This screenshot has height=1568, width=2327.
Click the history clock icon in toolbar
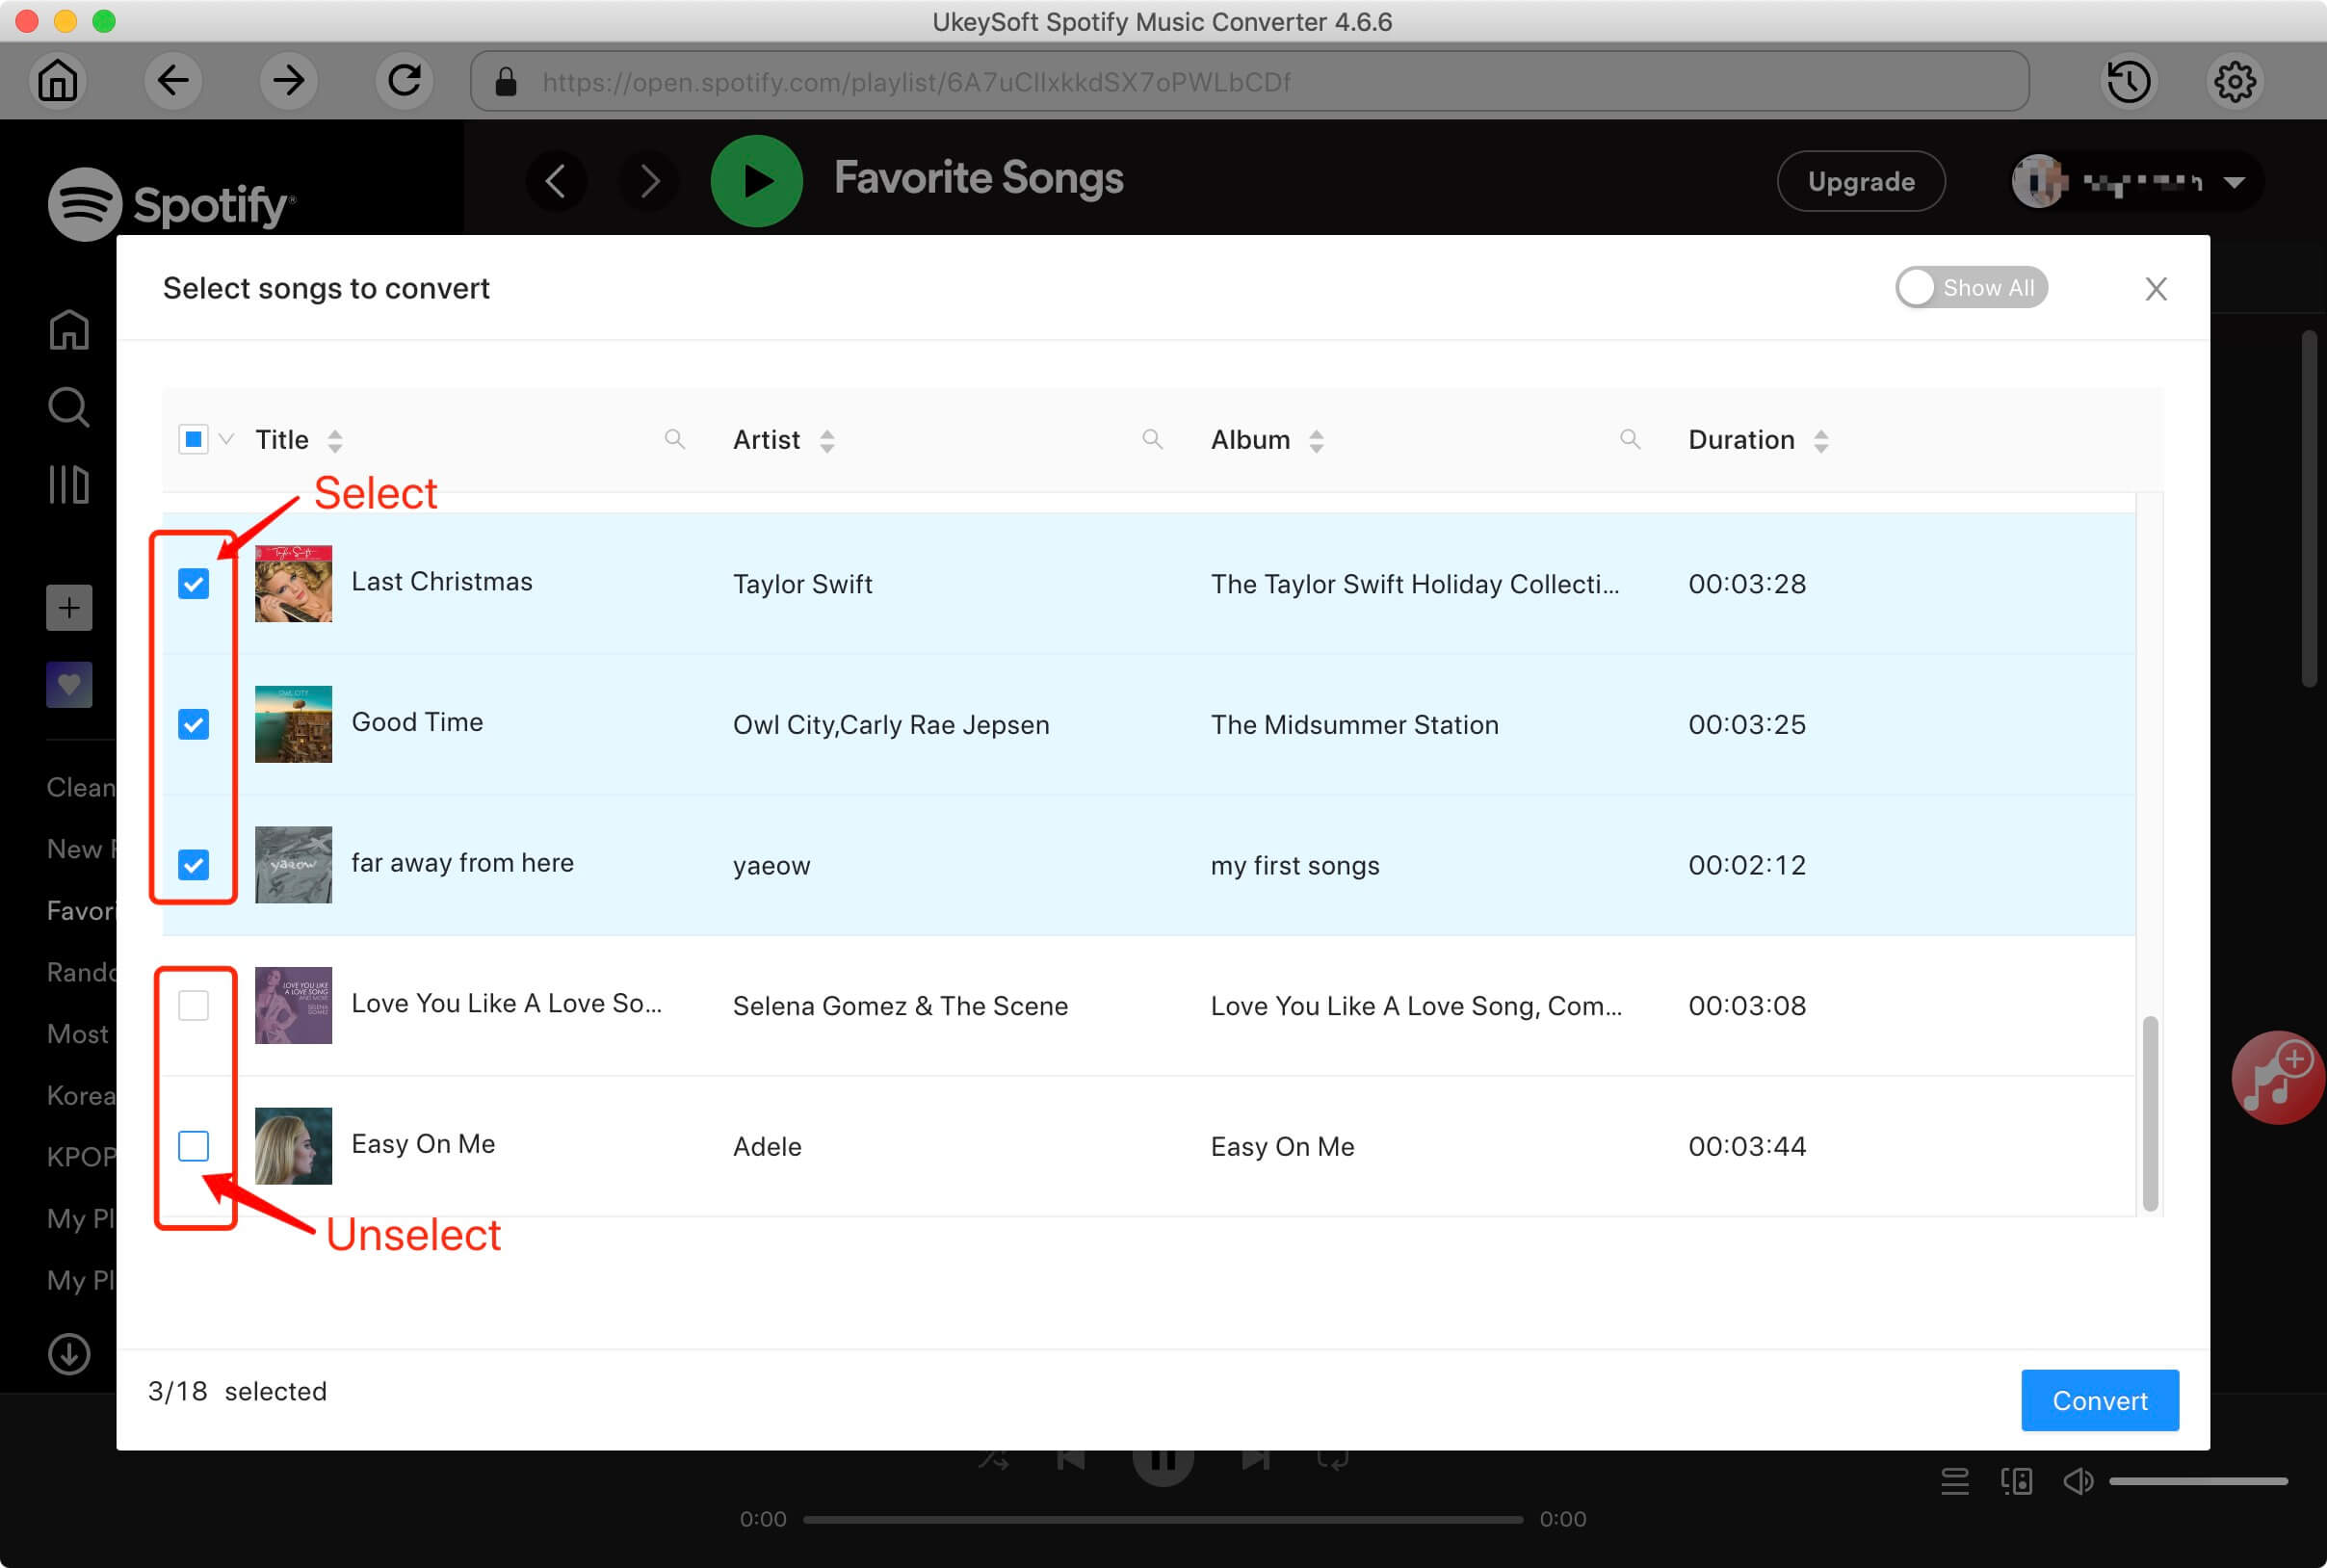pos(2128,81)
